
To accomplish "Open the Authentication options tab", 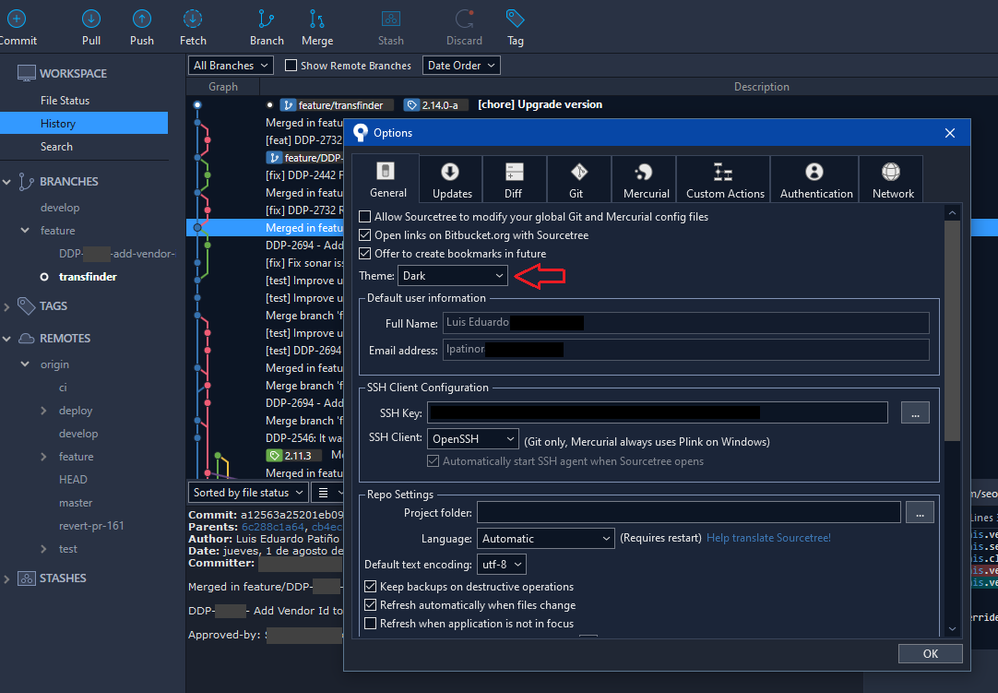I will point(816,180).
